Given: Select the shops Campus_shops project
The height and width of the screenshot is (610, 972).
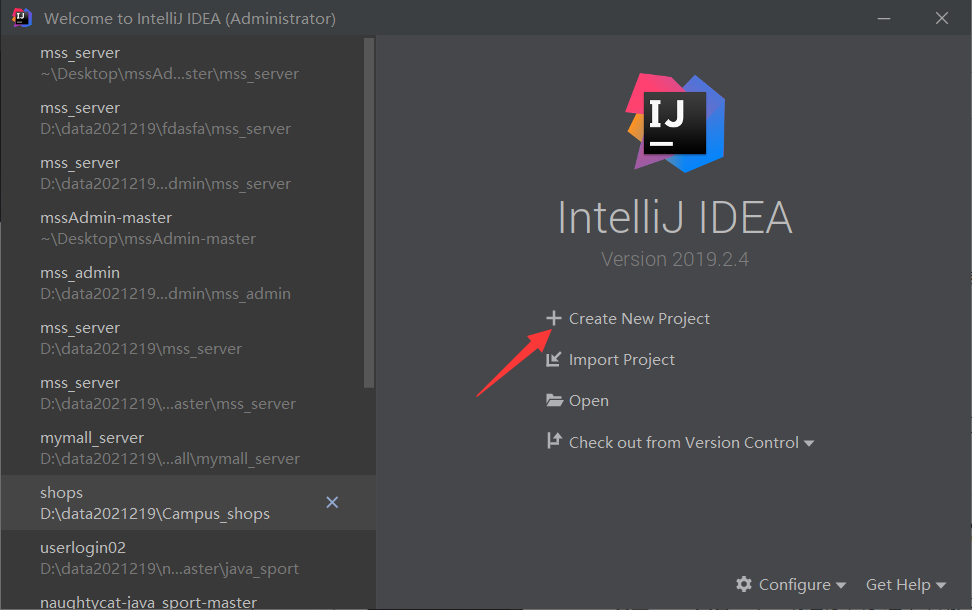Looking at the screenshot, I should click(x=188, y=503).
